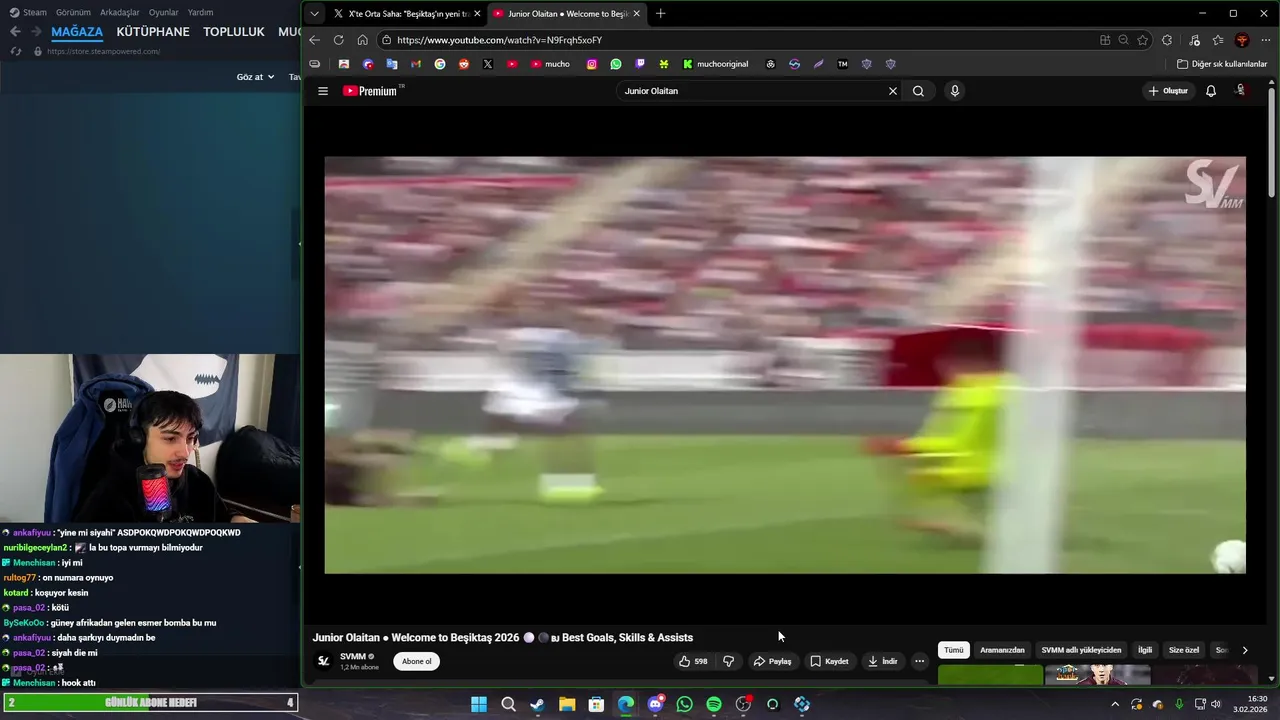Screen dimensions: 1280x720
Task: Open Spotify from the Windows taskbar
Action: click(x=714, y=704)
